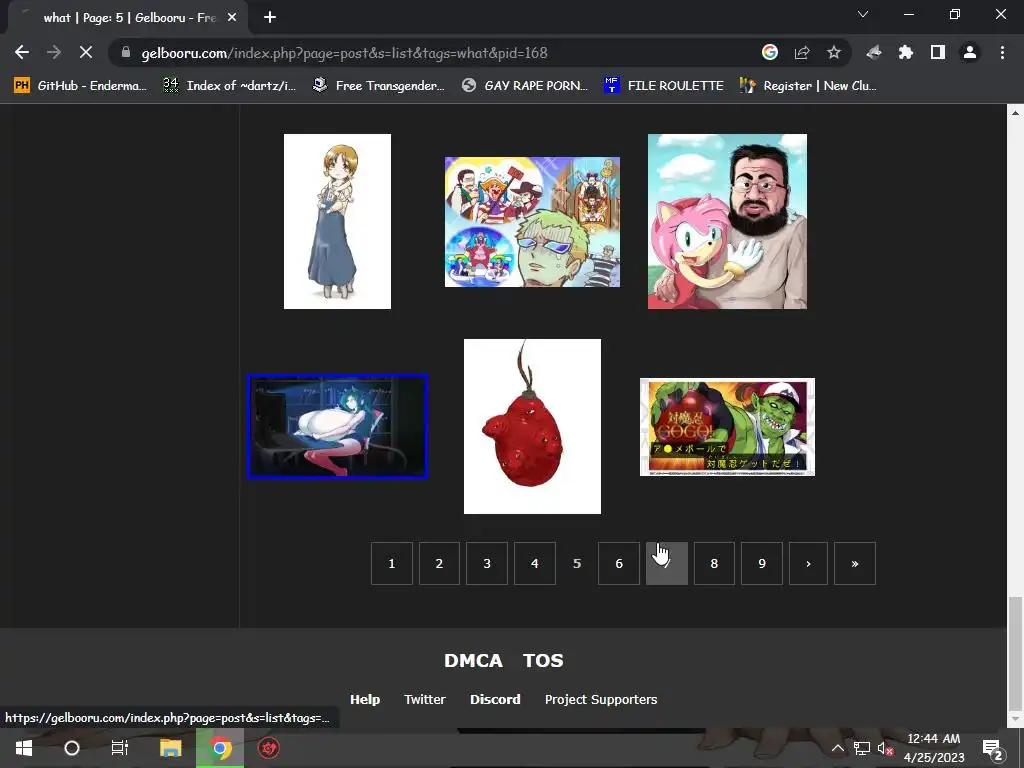Open the notification center icon
1024x768 pixels.
tap(993, 748)
